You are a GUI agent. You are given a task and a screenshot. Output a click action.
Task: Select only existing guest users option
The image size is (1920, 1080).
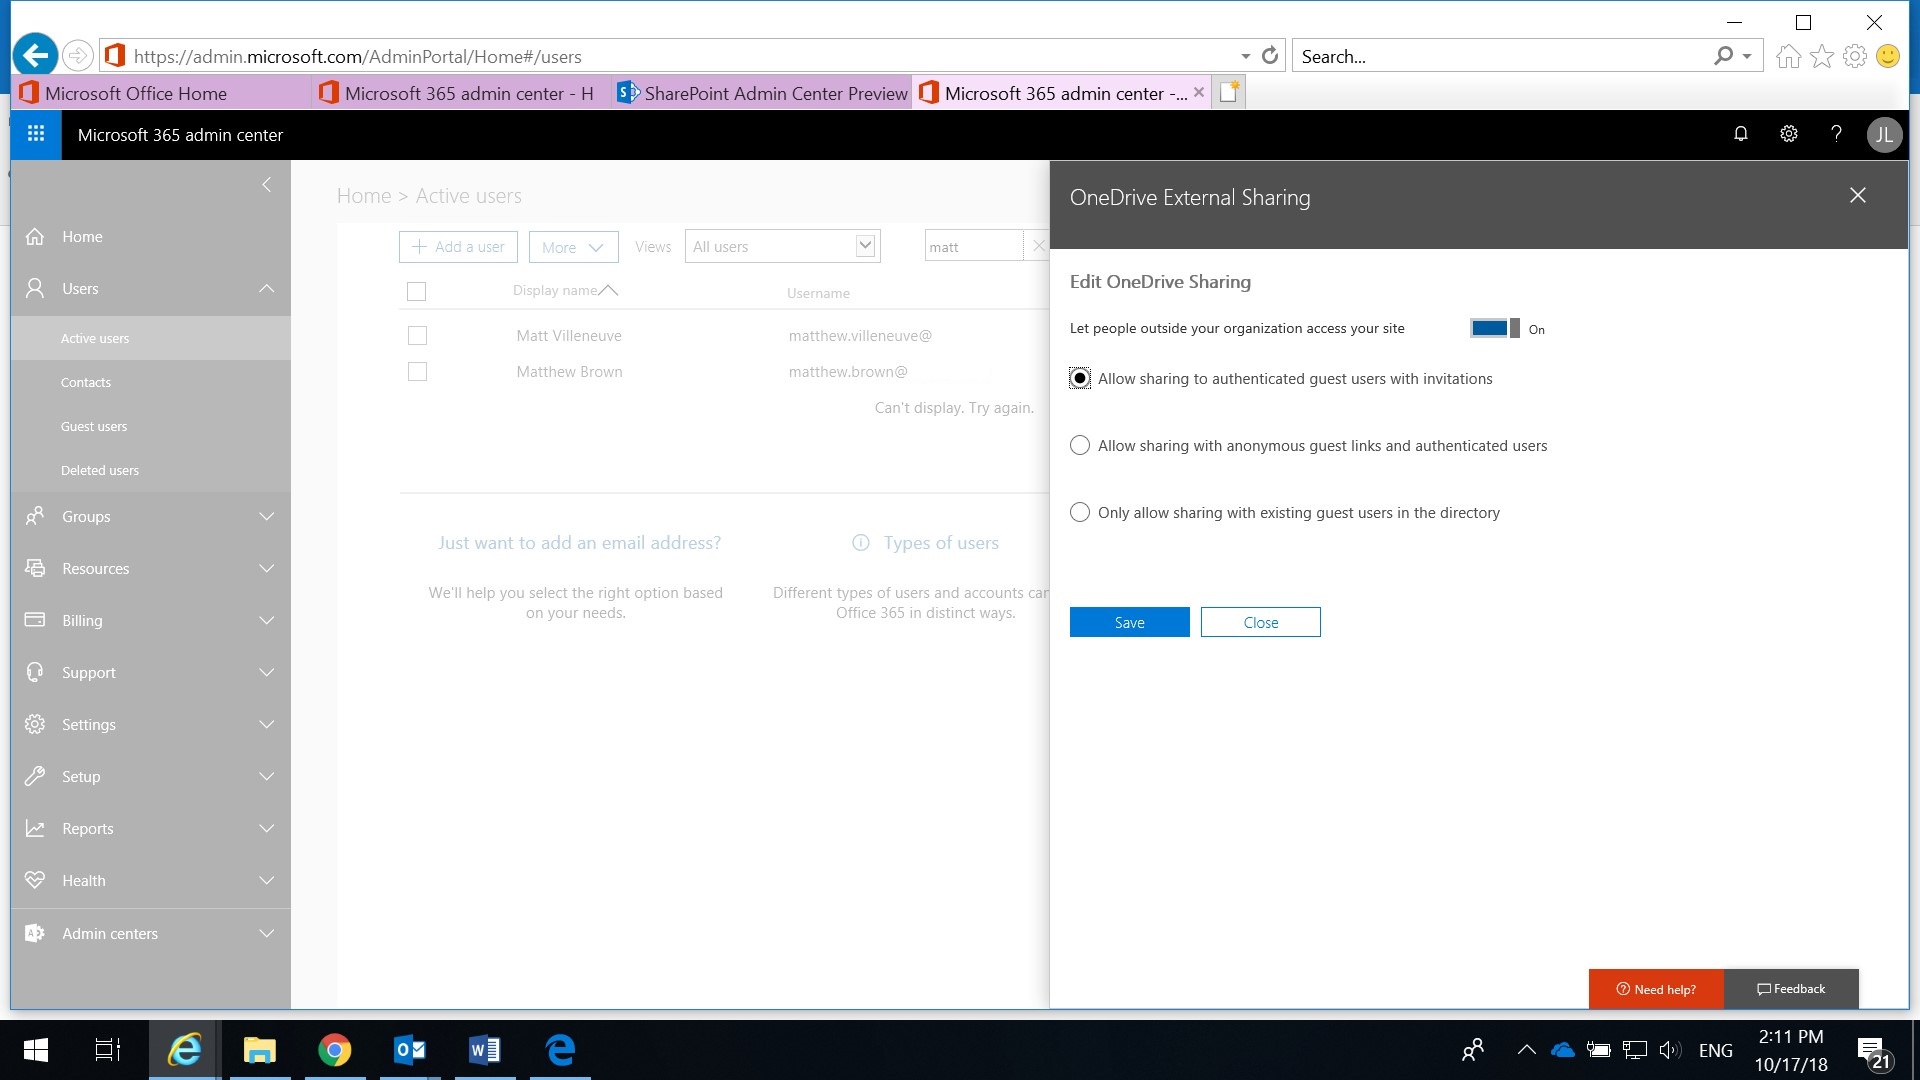pyautogui.click(x=1080, y=513)
